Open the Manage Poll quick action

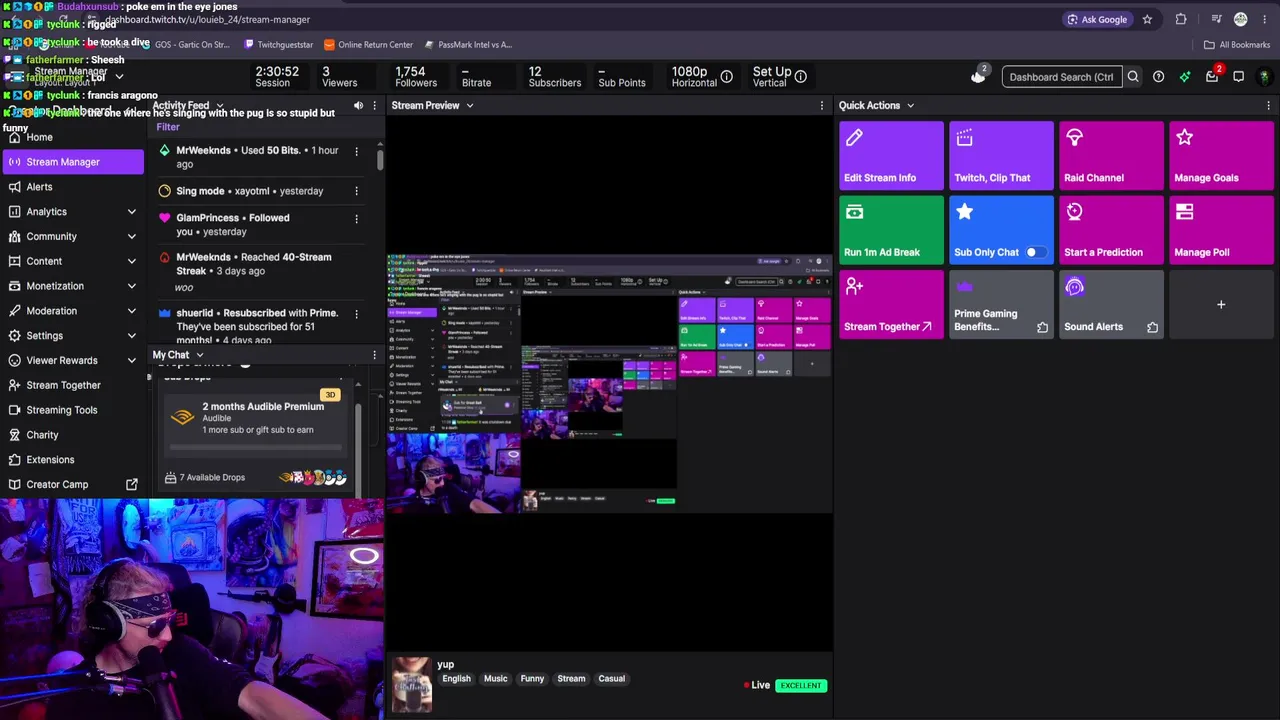(x=1221, y=230)
